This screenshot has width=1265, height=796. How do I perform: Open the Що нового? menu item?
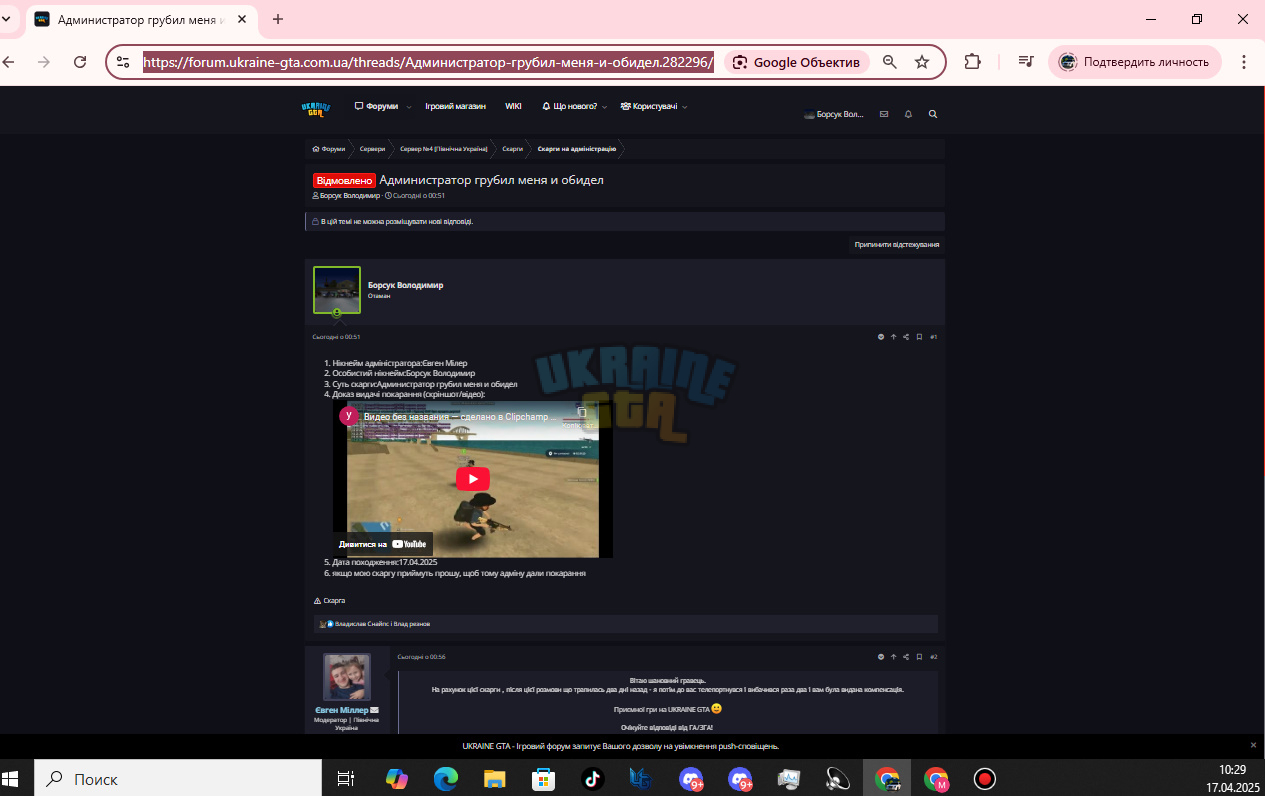click(x=569, y=106)
